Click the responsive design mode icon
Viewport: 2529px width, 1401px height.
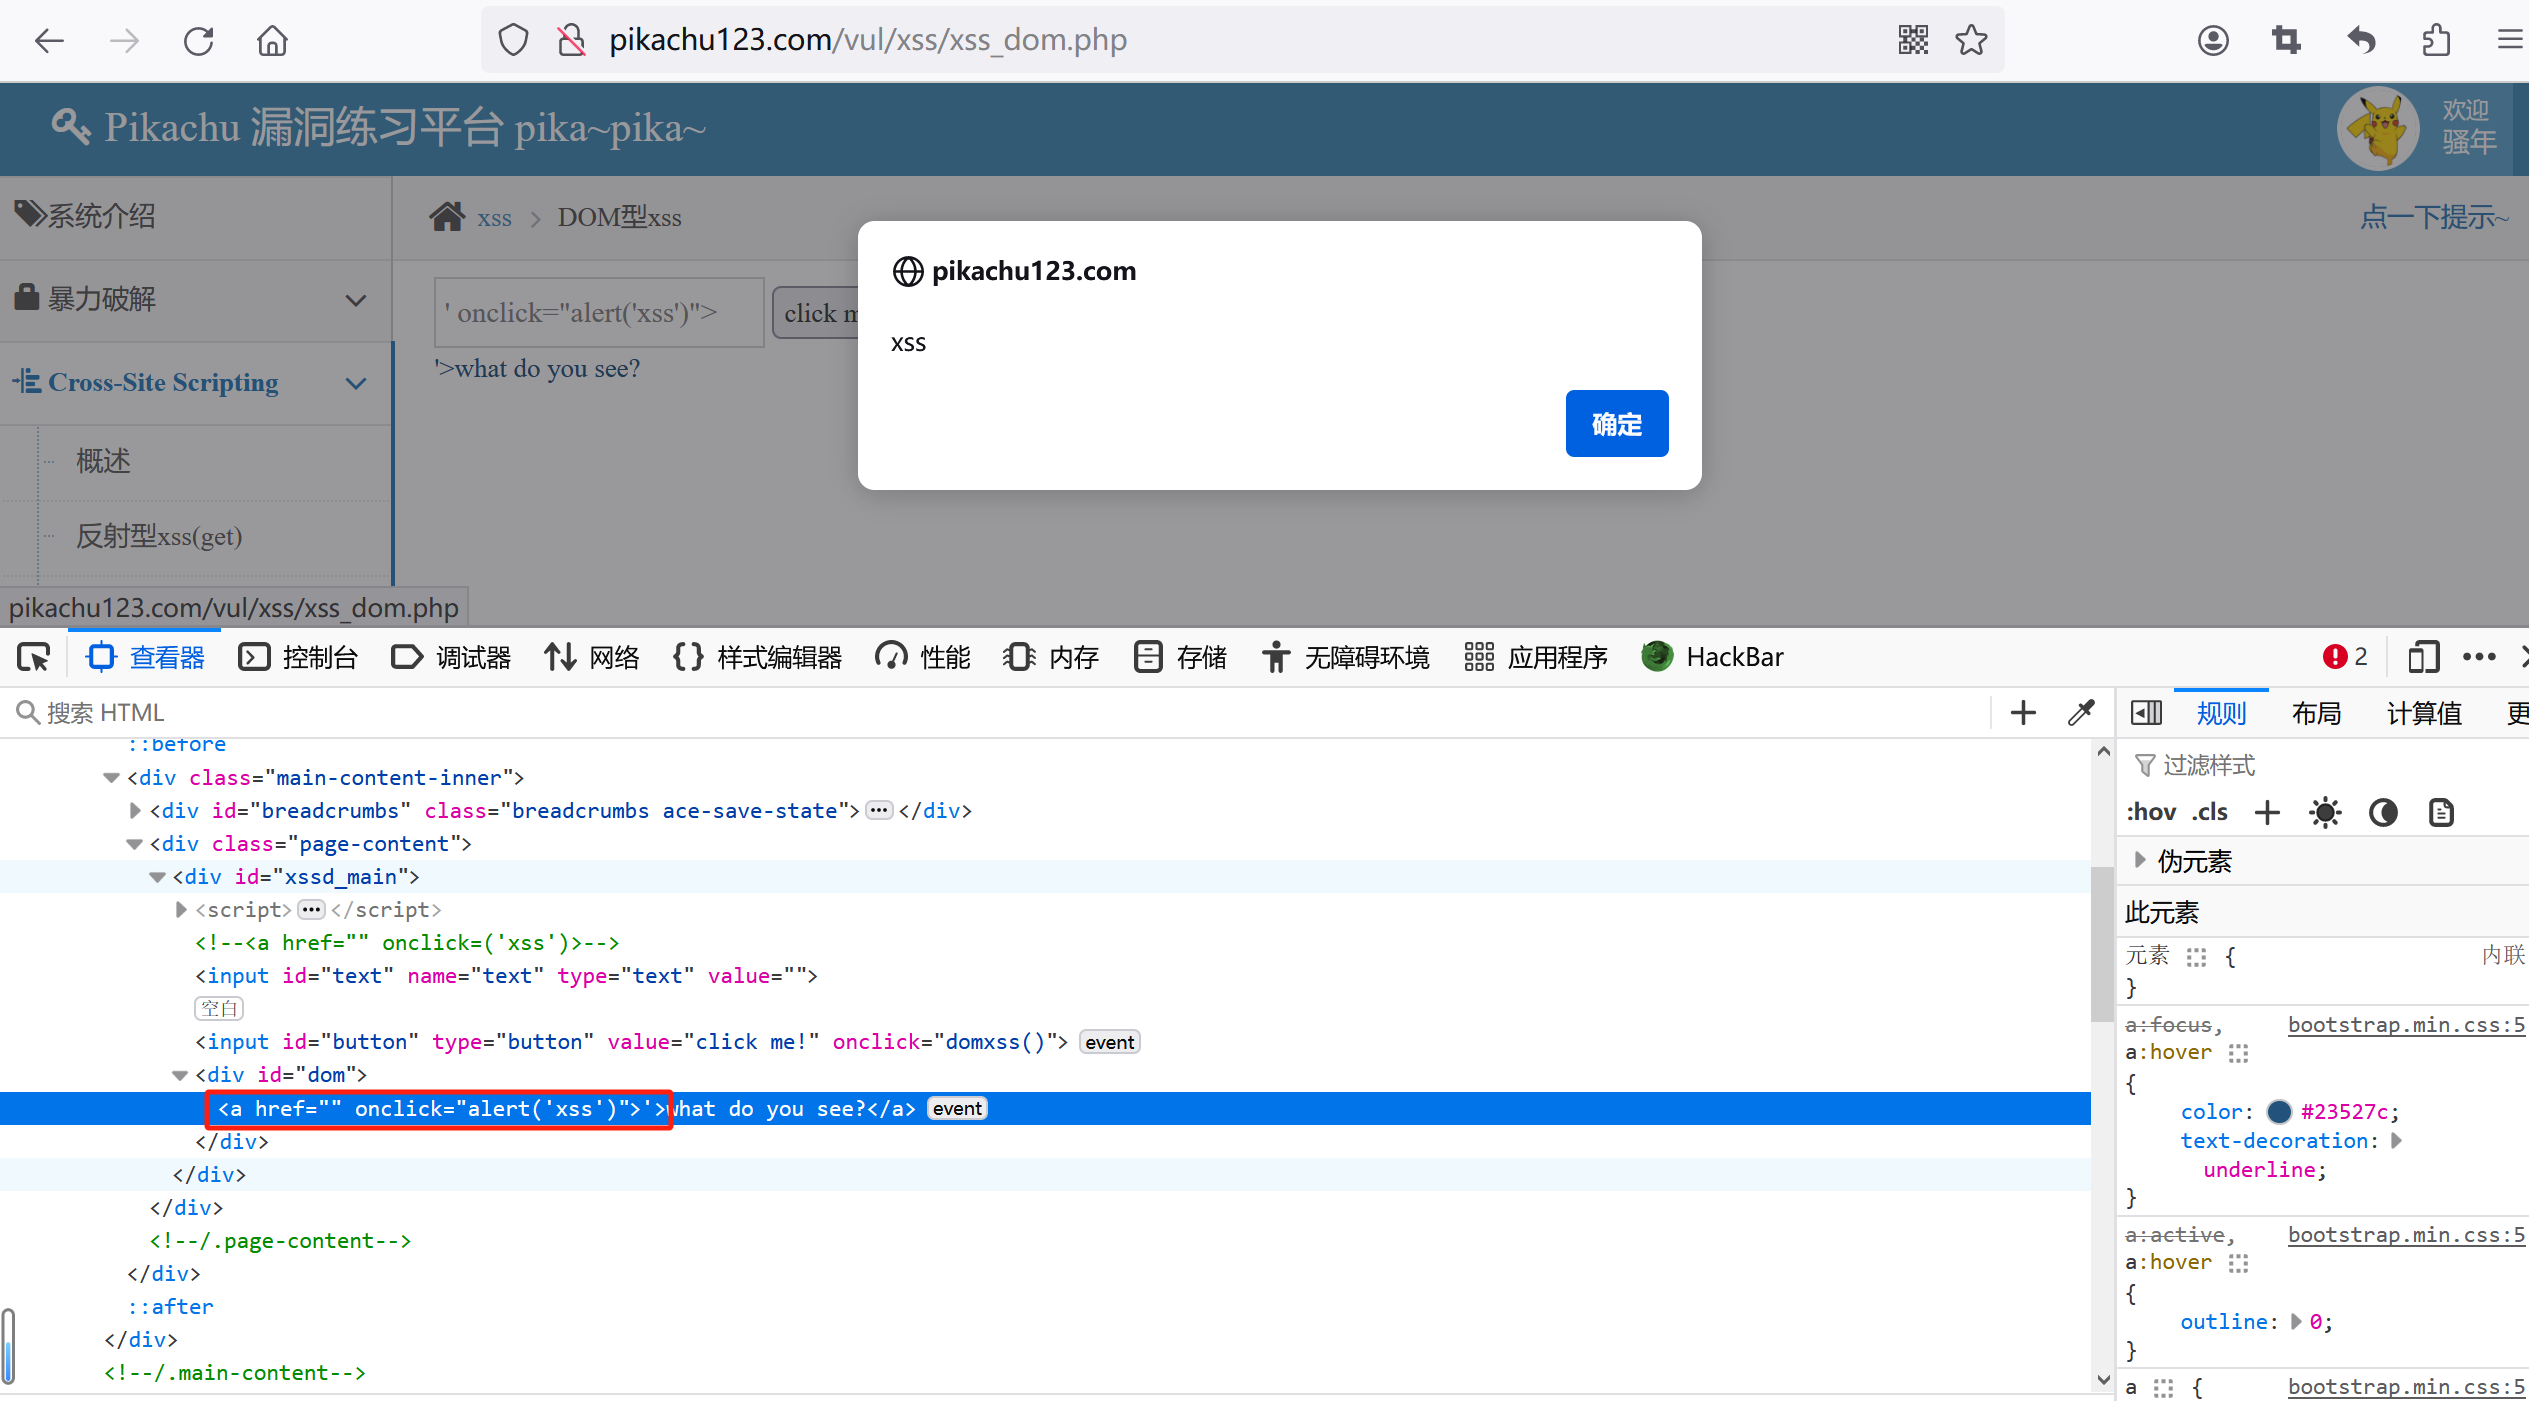pyautogui.click(x=2422, y=657)
